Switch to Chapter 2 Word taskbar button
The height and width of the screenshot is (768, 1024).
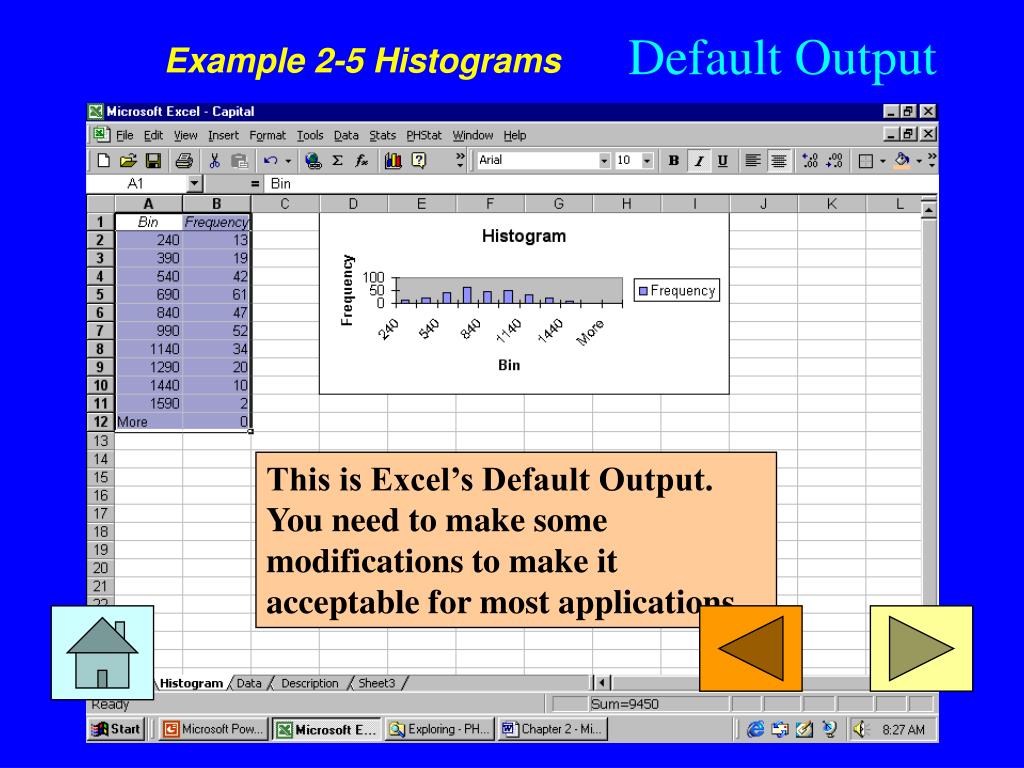coord(552,729)
